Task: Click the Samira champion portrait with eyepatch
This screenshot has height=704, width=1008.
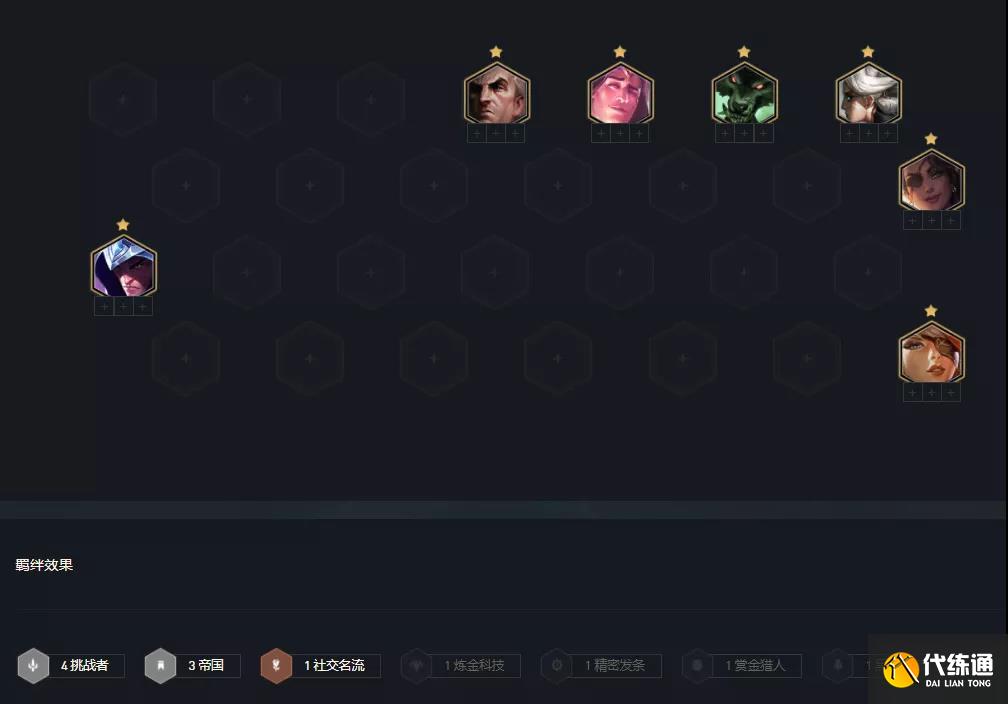Action: pyautogui.click(x=932, y=181)
